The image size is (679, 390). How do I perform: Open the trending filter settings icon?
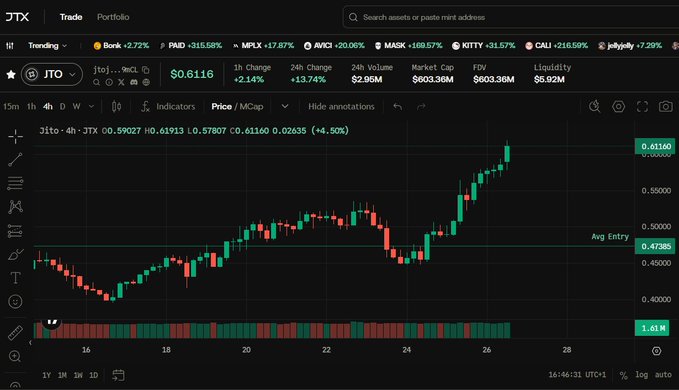click(x=10, y=45)
